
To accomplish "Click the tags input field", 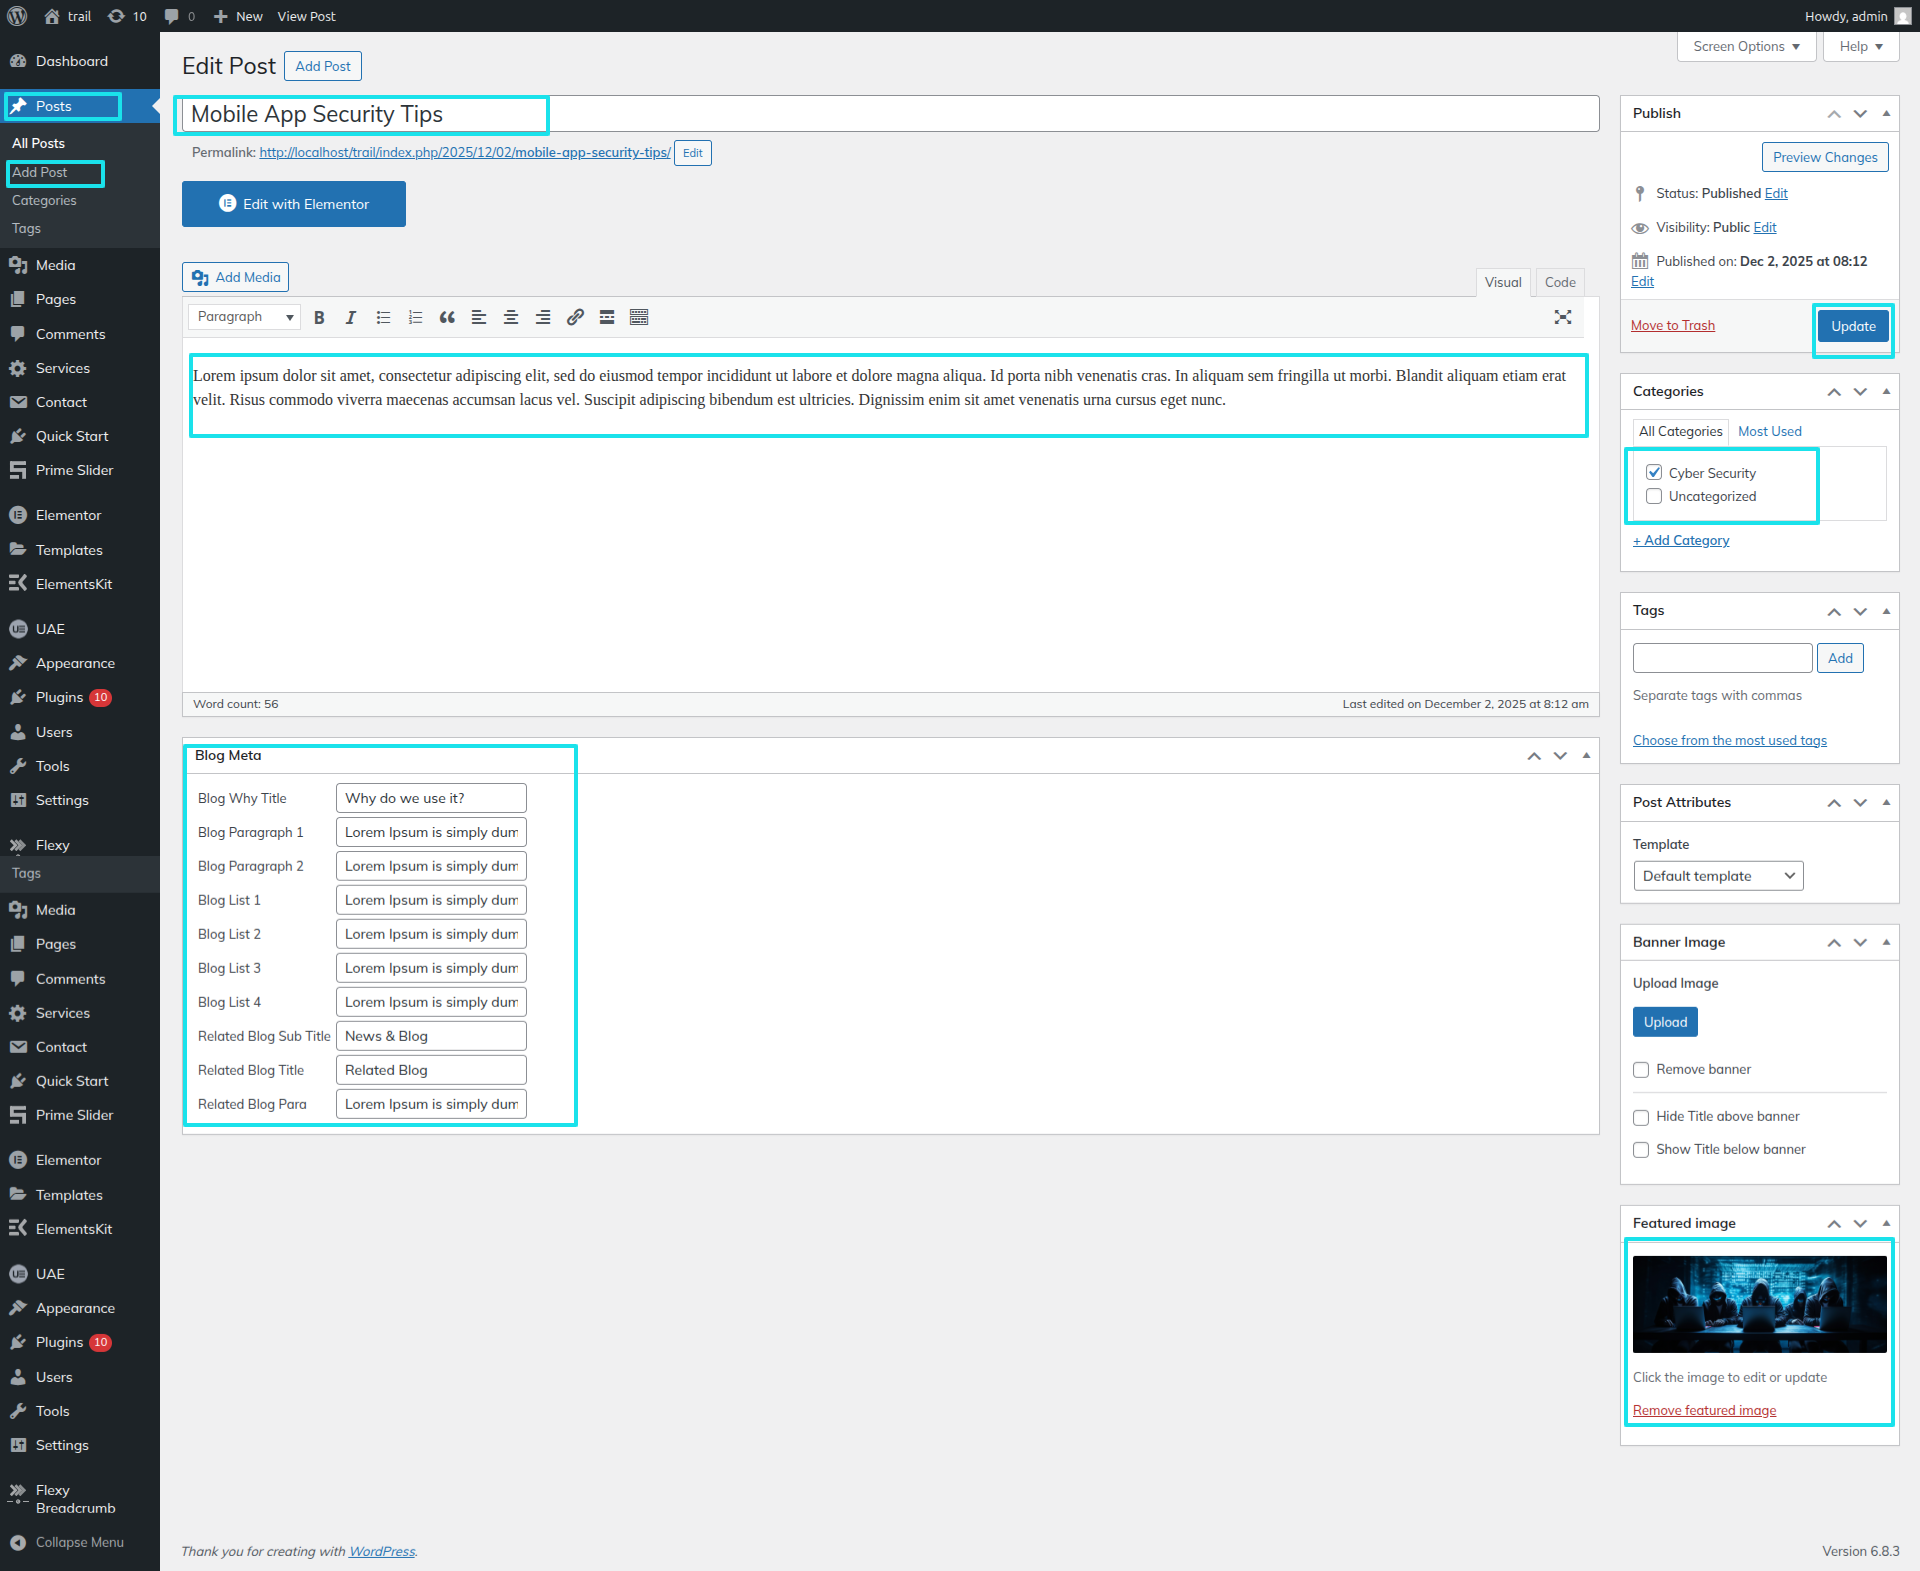I will click(1721, 658).
